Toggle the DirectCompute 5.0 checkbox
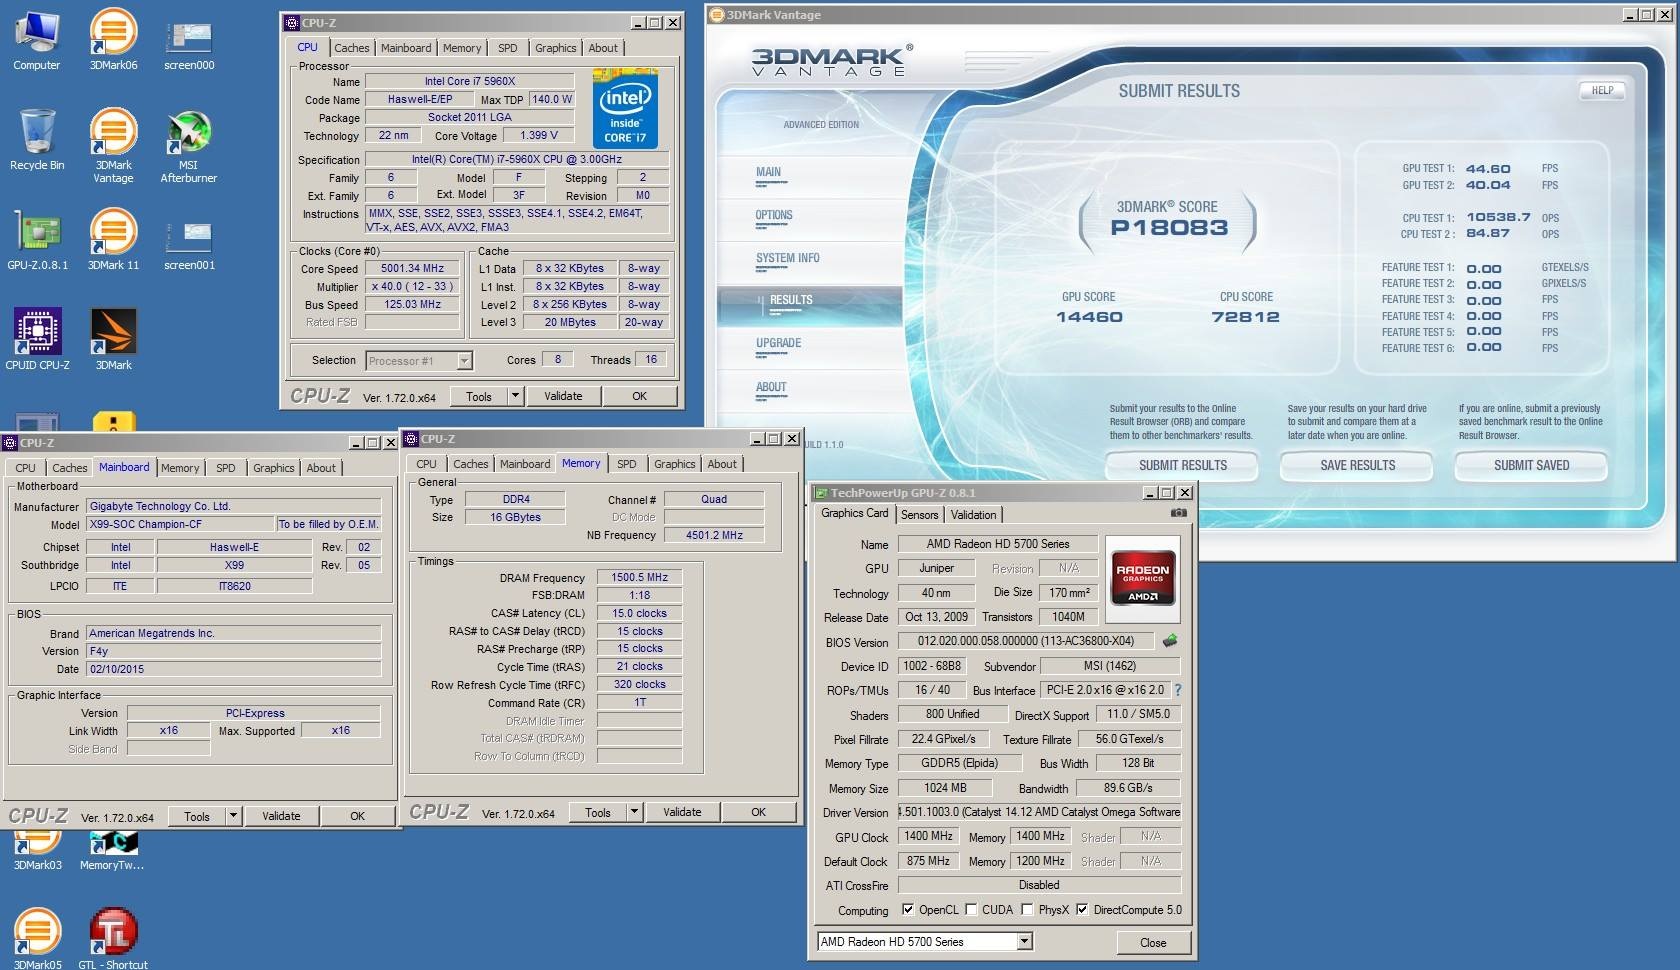This screenshot has width=1680, height=970. coord(1081,910)
